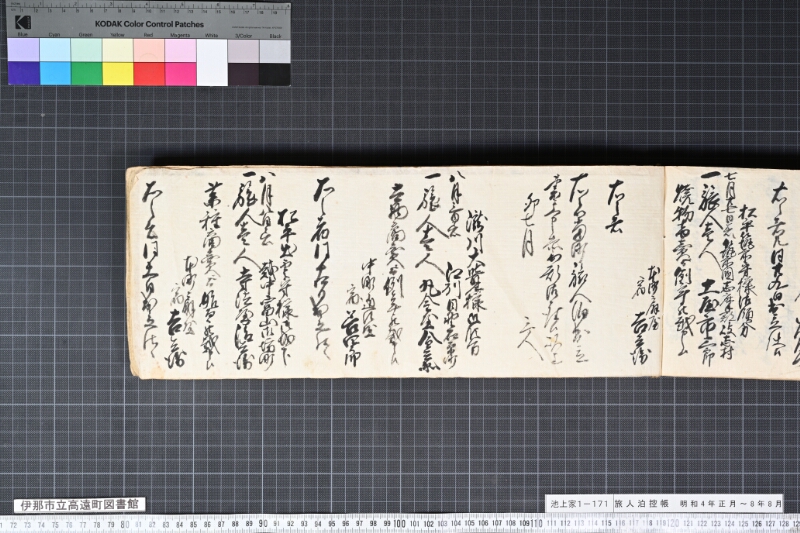Click the 池上家1-171 caption
Viewport: 800px width, 533px height.
579,504
